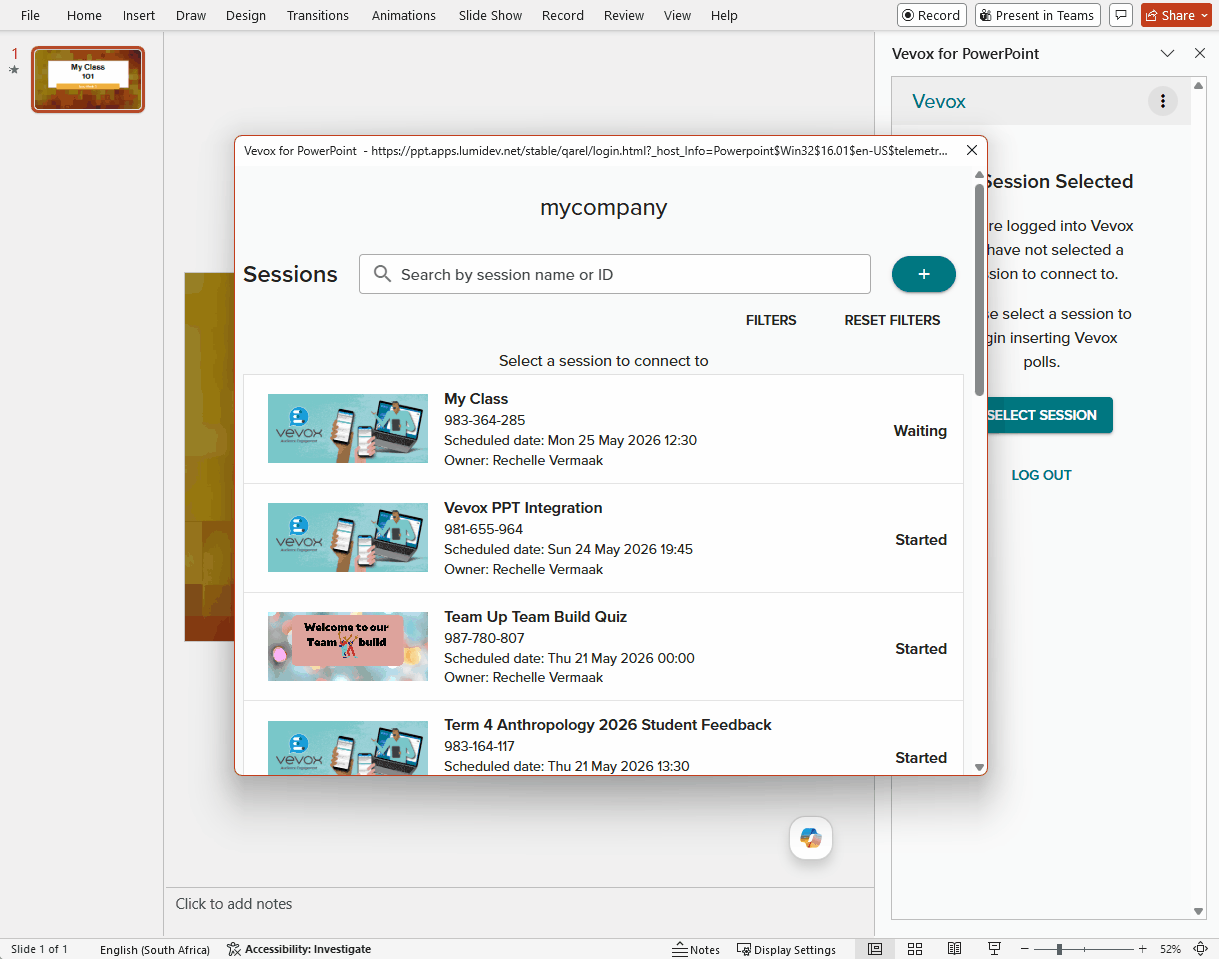
Task: Close the Vevox login dialog
Action: [x=972, y=150]
